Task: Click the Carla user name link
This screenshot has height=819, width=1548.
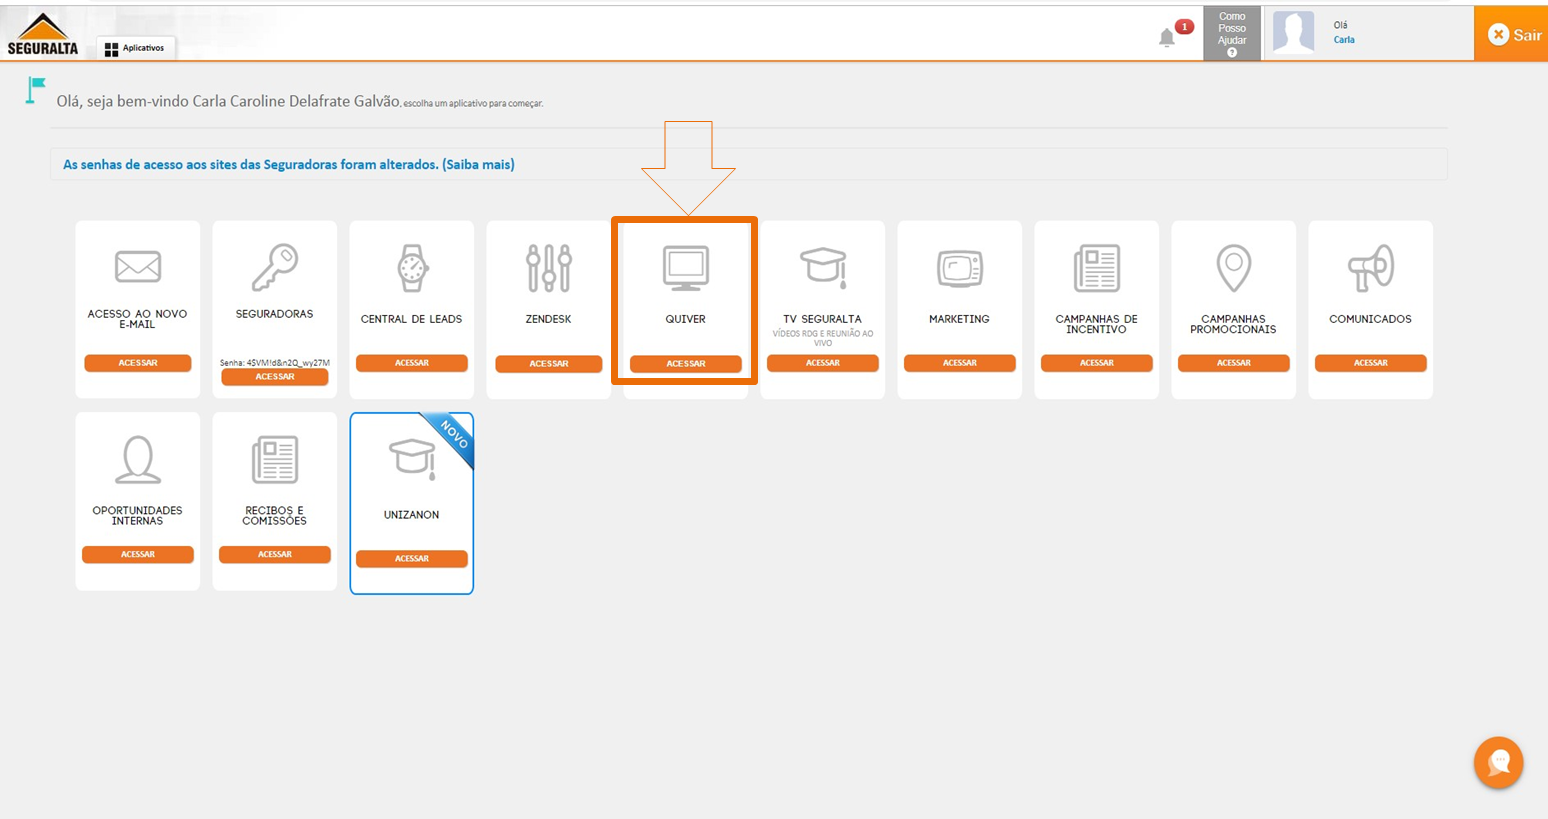Action: 1344,40
